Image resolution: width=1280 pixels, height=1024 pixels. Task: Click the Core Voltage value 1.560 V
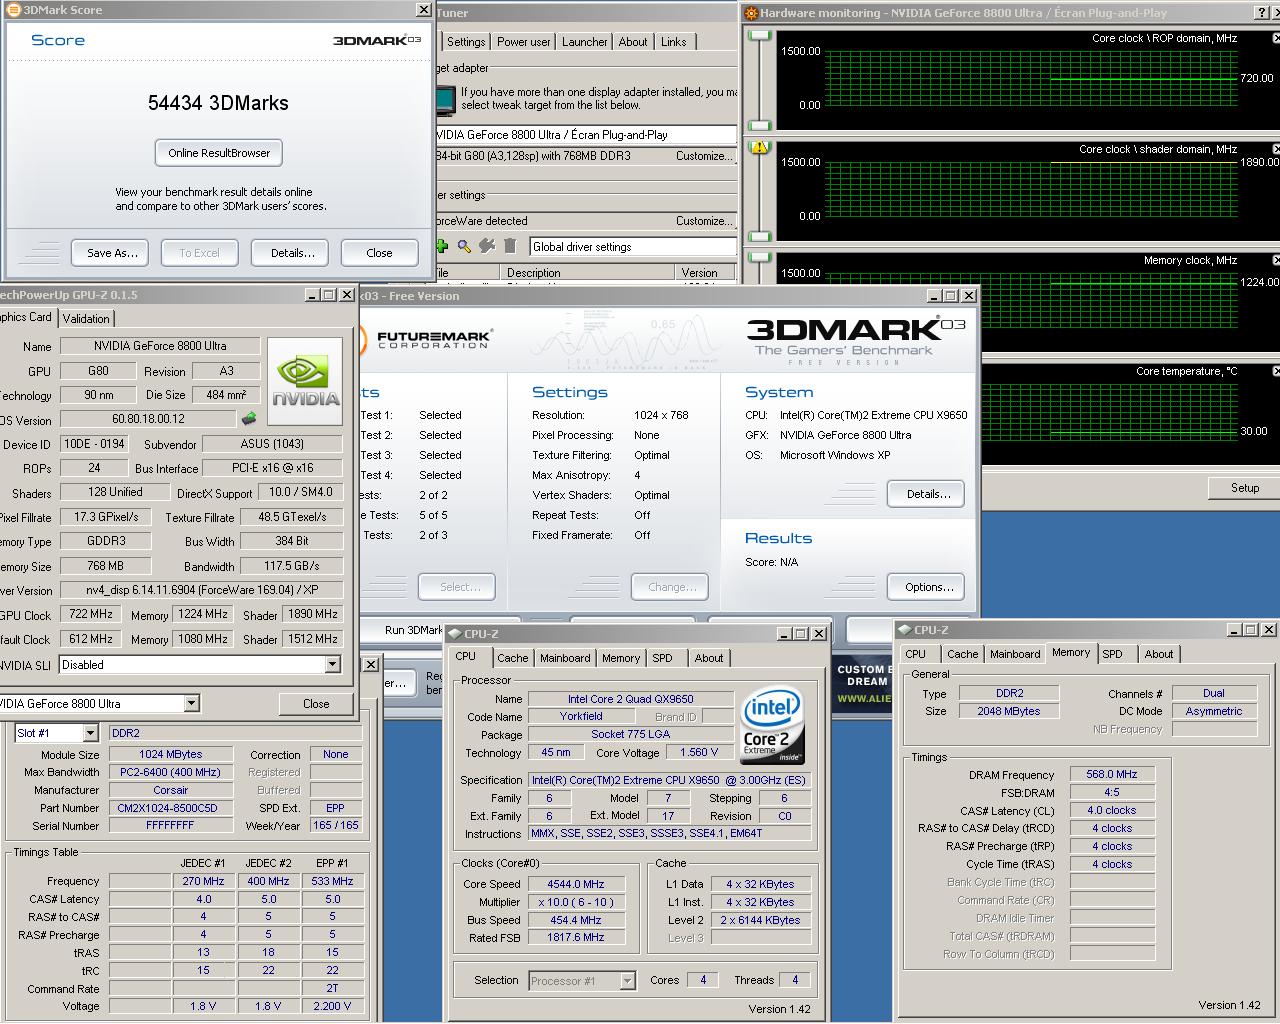point(698,752)
